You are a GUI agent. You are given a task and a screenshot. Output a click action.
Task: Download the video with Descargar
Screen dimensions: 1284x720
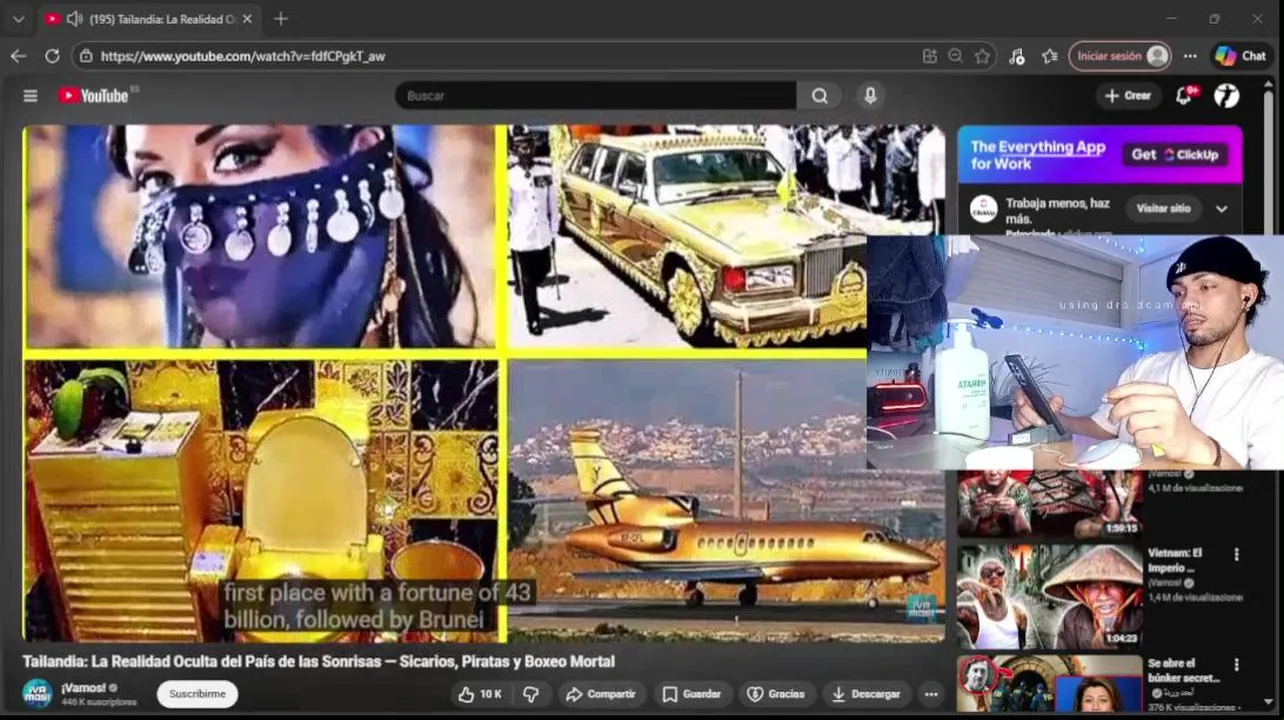click(866, 694)
